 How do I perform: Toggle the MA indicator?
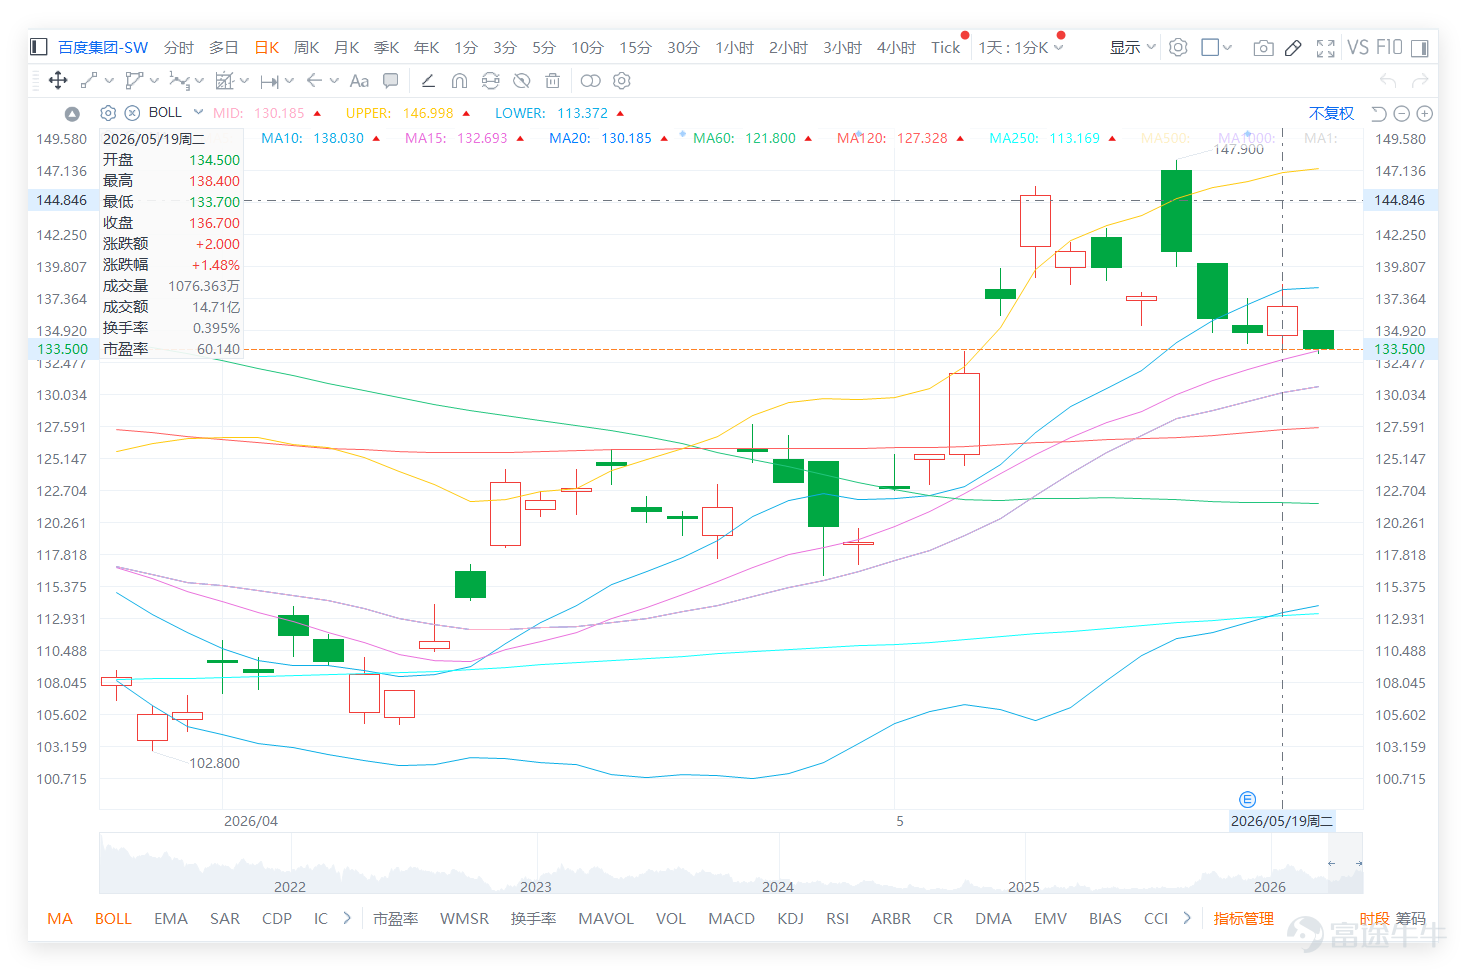(x=60, y=918)
